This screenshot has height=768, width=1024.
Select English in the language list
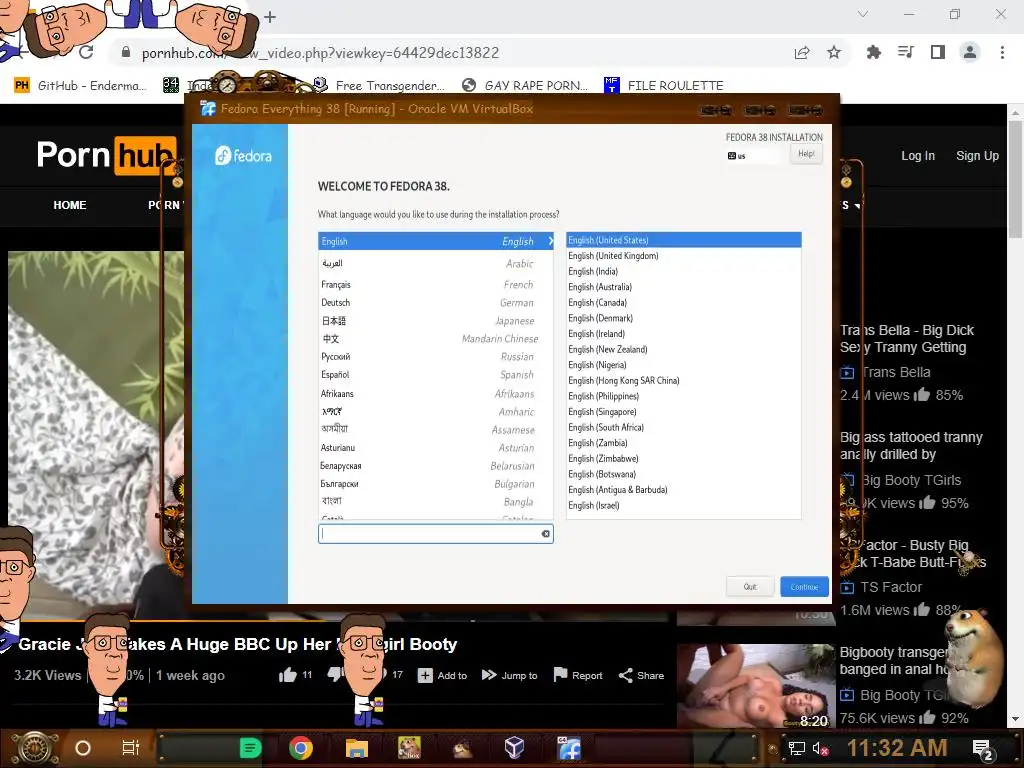pyautogui.click(x=436, y=241)
